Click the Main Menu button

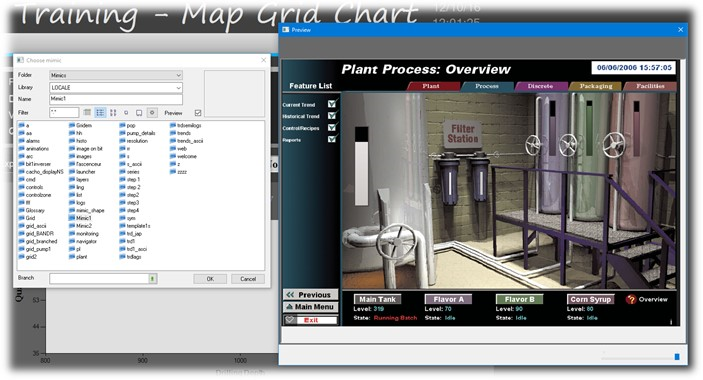[310, 307]
